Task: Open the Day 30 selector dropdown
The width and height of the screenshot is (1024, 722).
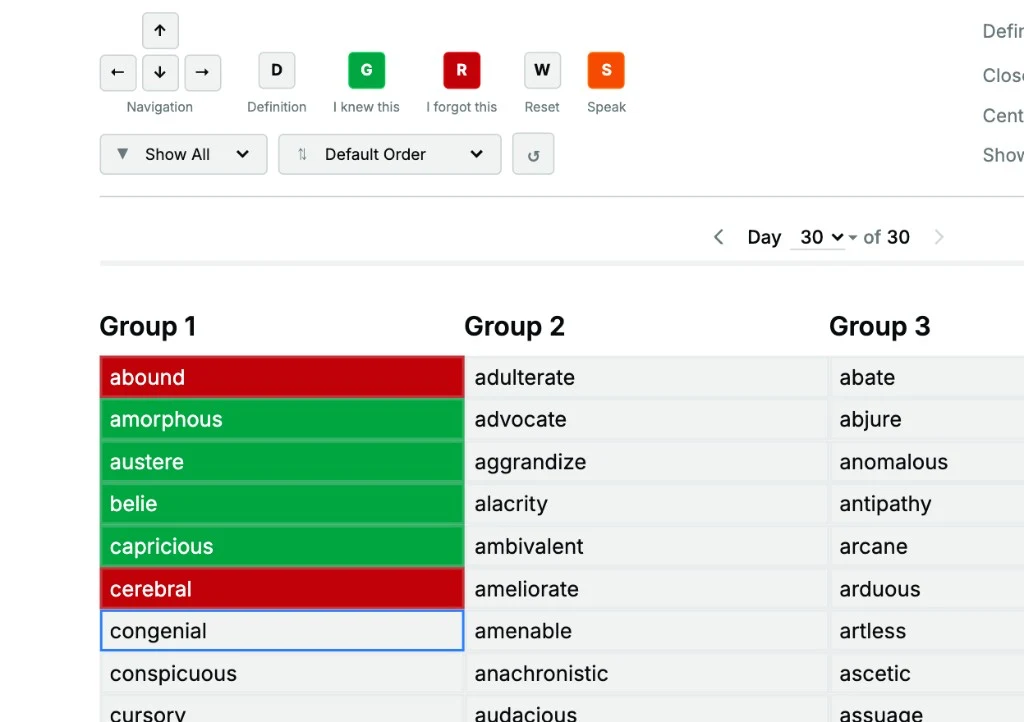Action: coord(822,237)
